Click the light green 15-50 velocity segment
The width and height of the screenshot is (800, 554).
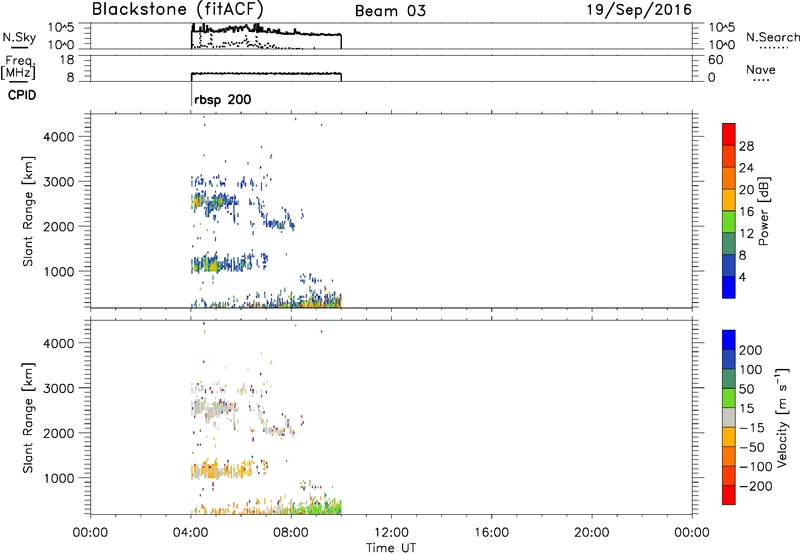tap(729, 398)
